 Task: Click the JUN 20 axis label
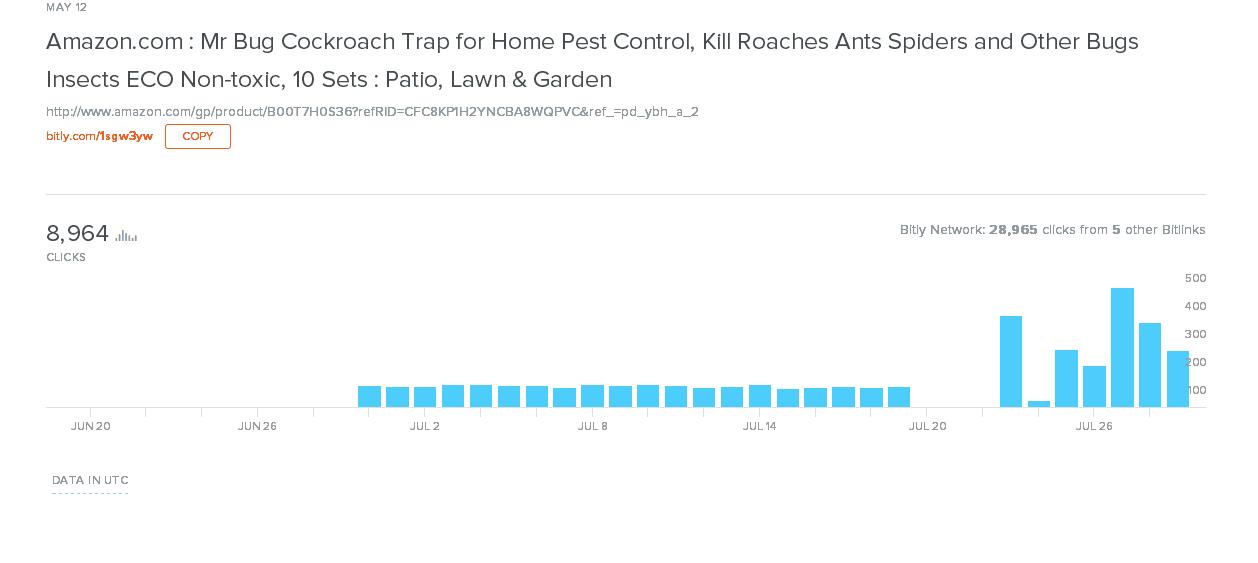[90, 426]
